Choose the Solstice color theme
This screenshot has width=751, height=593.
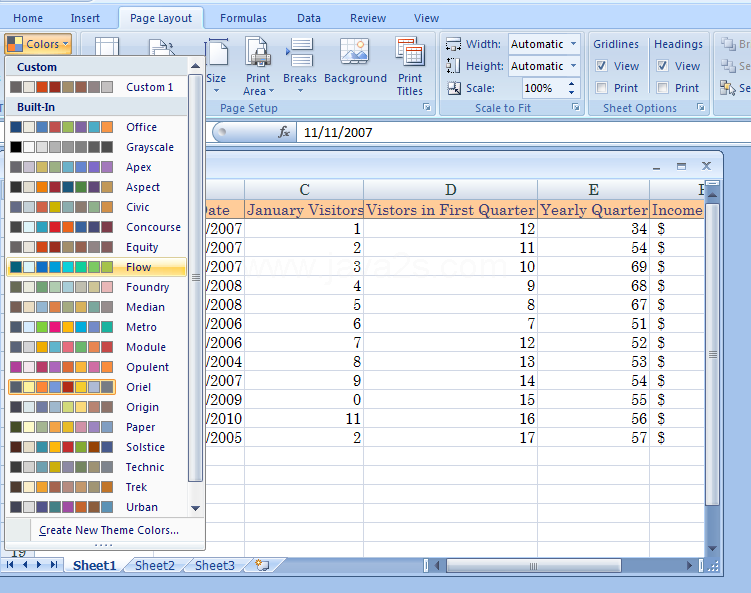[98, 447]
